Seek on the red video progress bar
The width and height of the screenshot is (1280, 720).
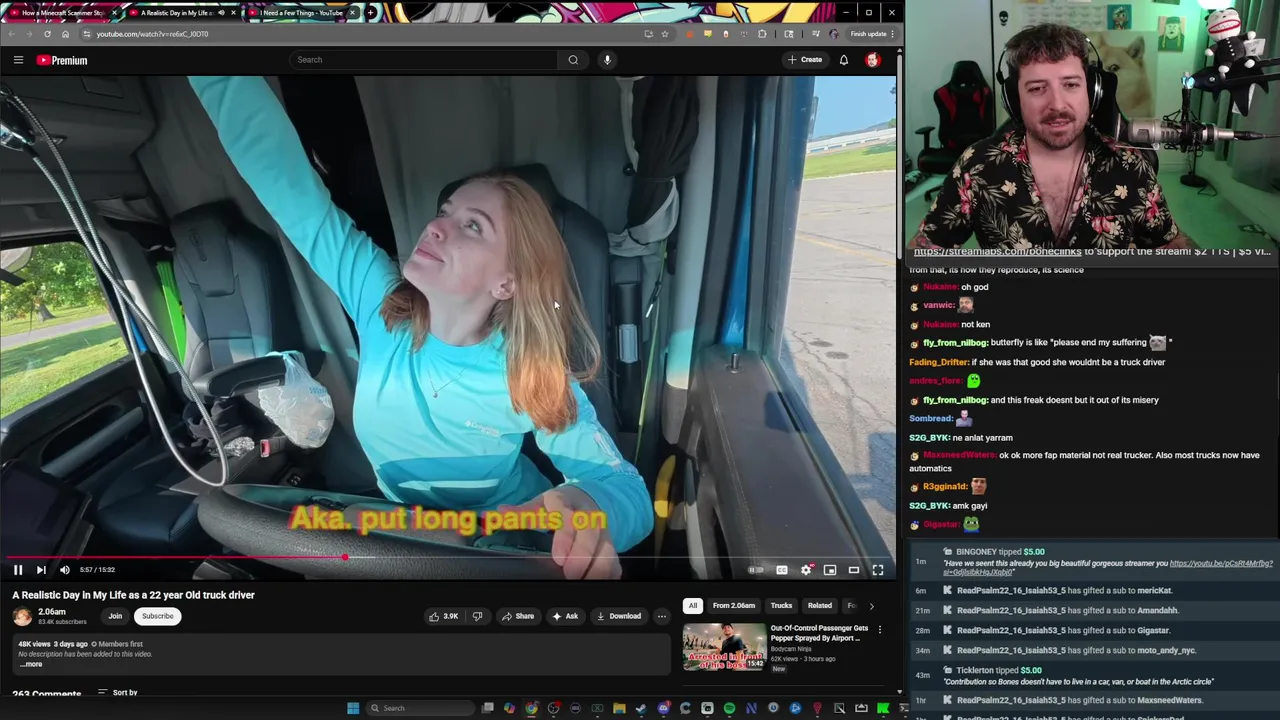coord(448,557)
